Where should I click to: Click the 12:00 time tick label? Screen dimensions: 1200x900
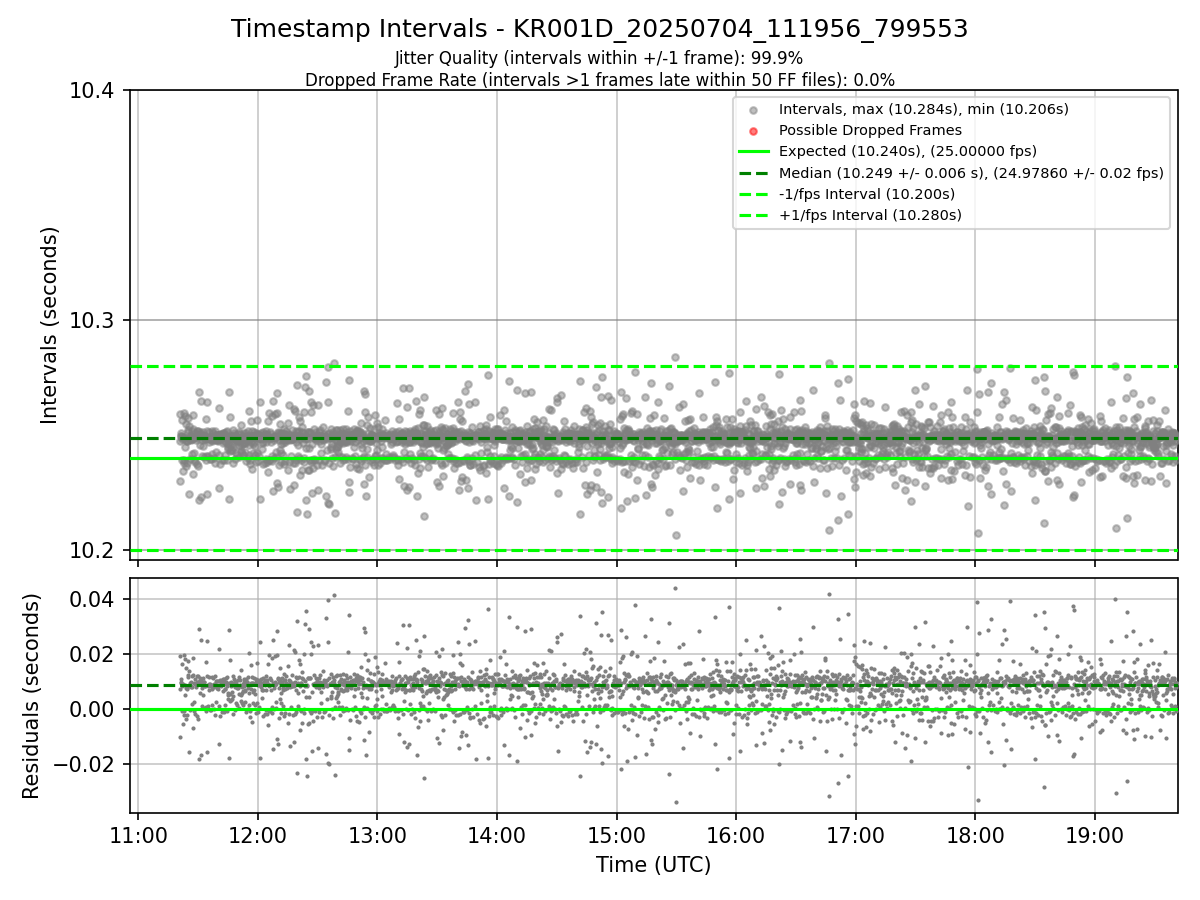[258, 834]
